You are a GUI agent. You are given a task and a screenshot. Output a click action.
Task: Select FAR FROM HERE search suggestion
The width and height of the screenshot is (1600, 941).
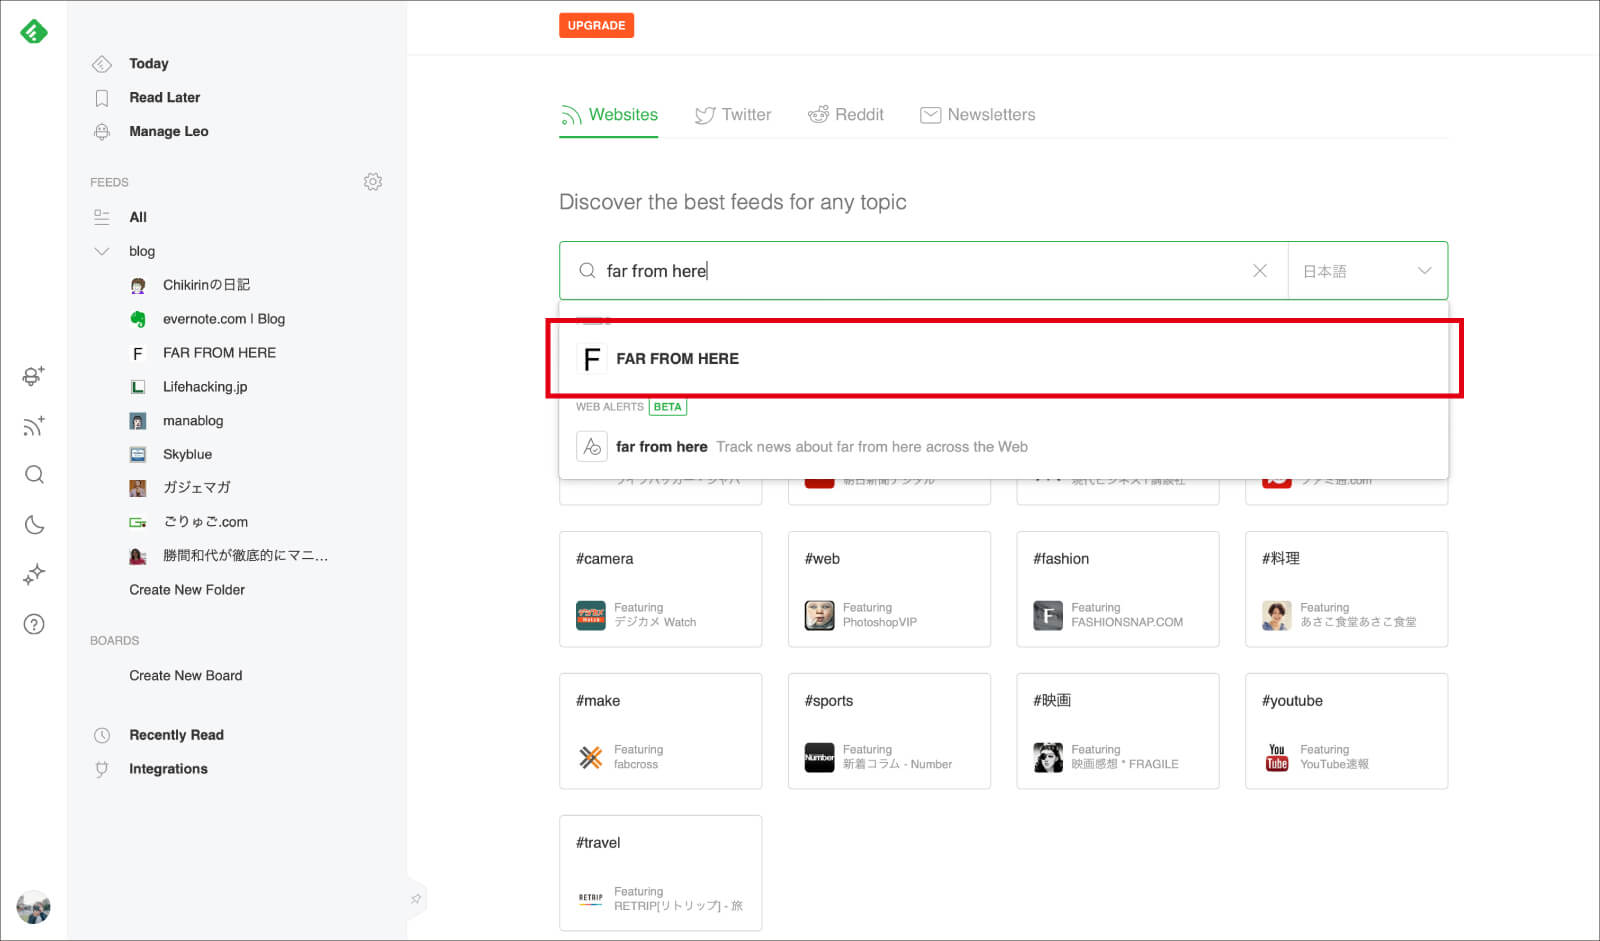click(x=1004, y=359)
